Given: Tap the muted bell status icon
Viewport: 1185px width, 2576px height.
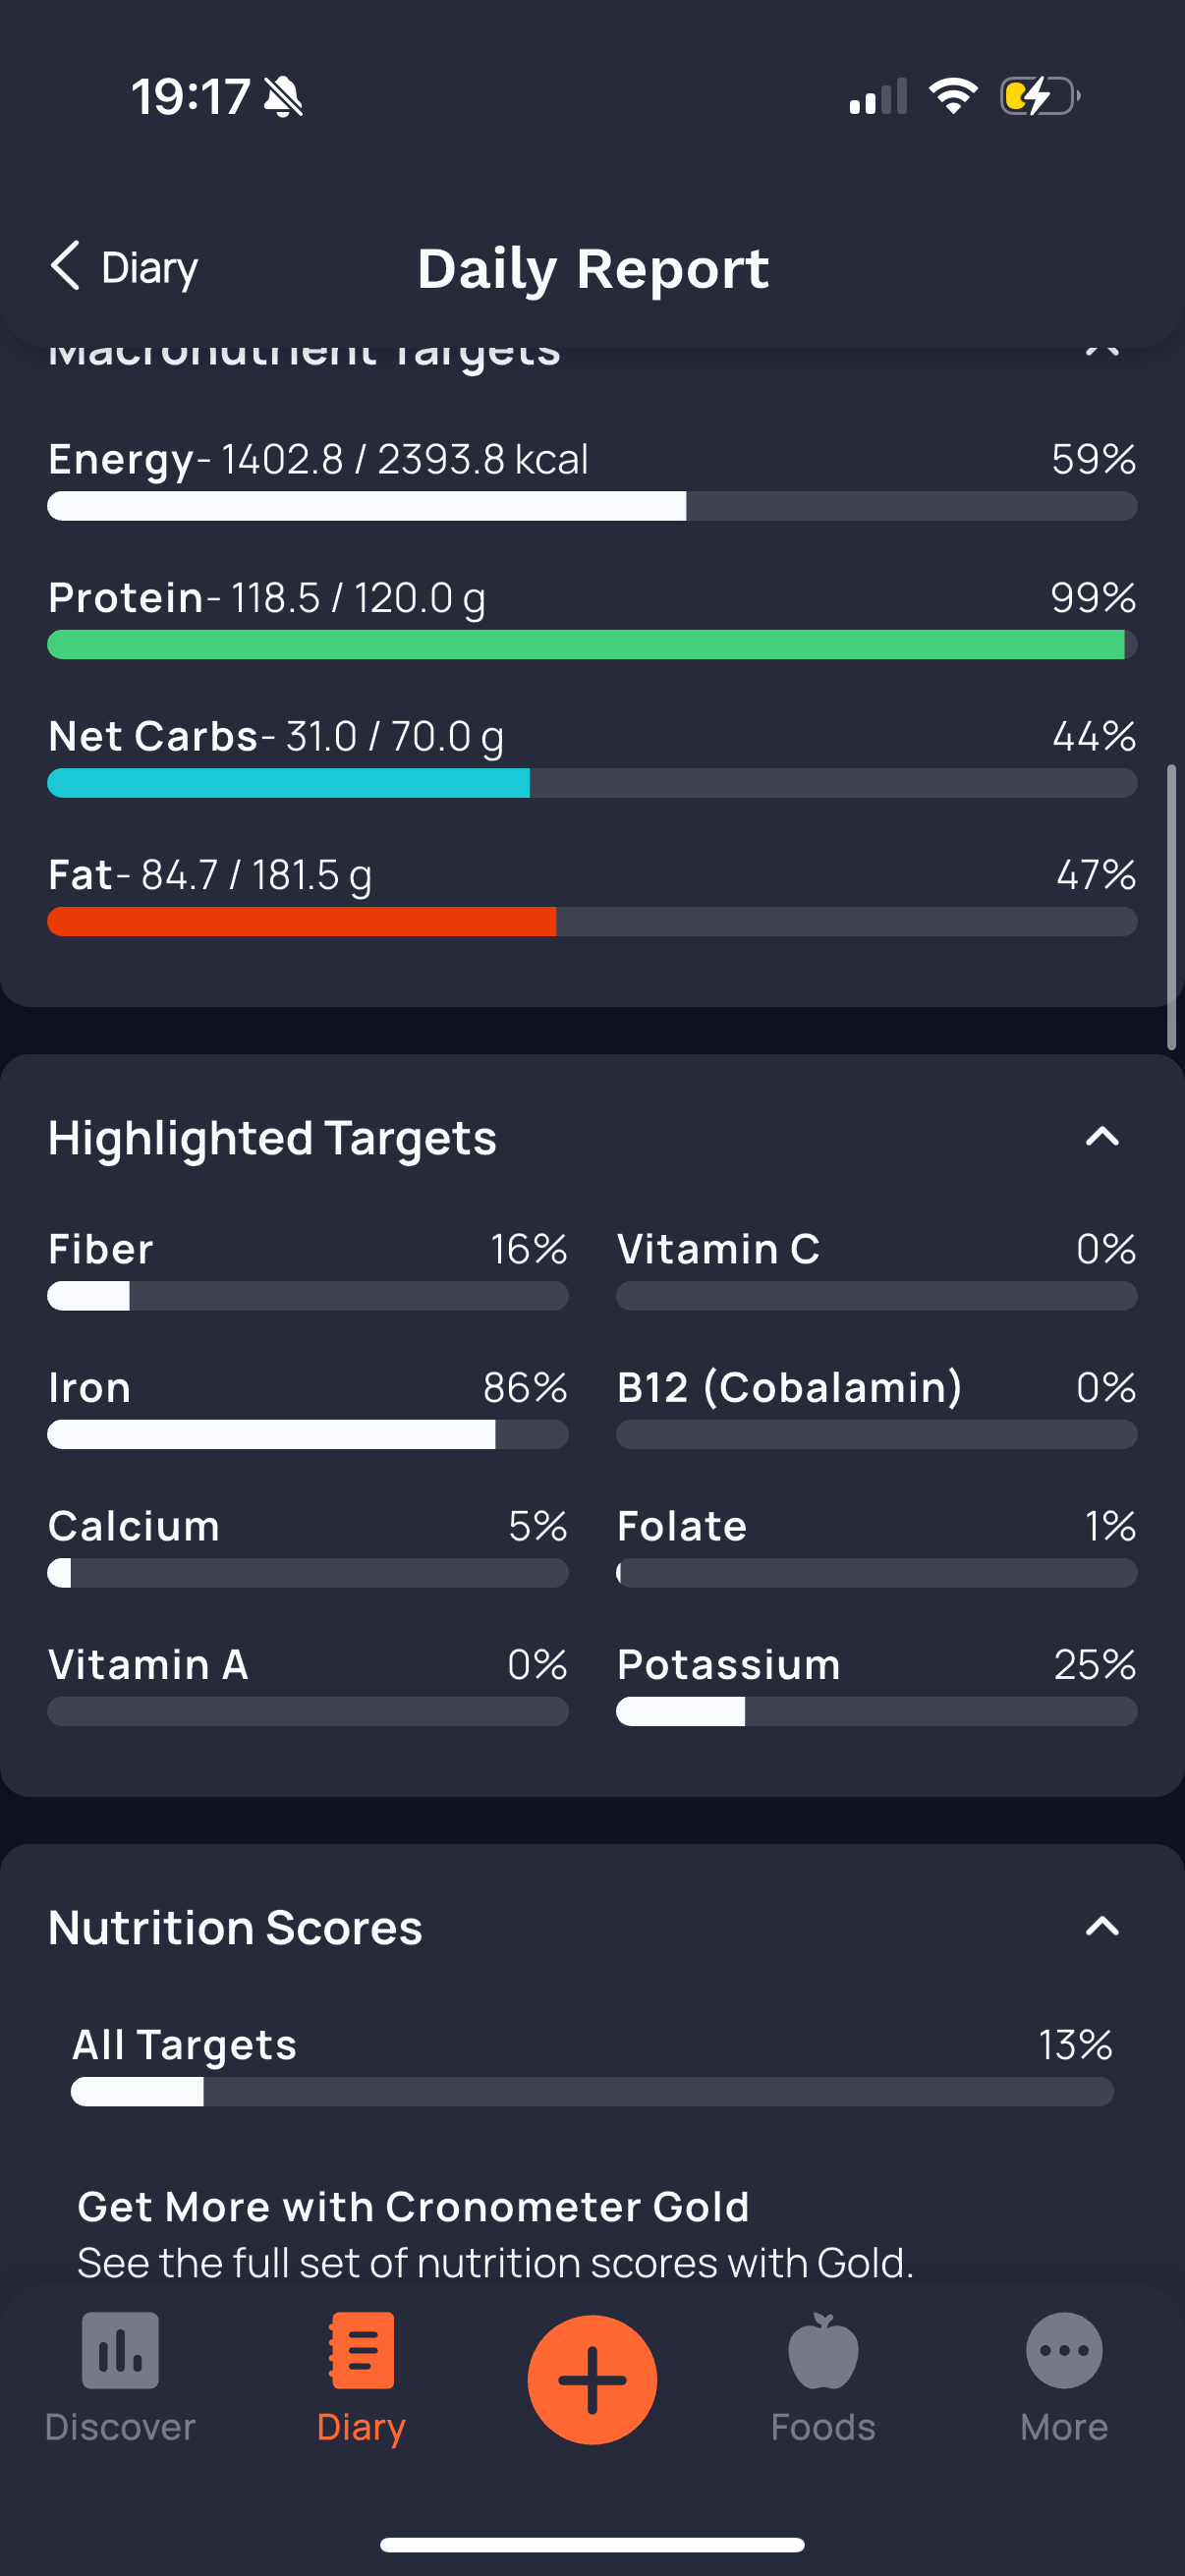Looking at the screenshot, I should (283, 97).
